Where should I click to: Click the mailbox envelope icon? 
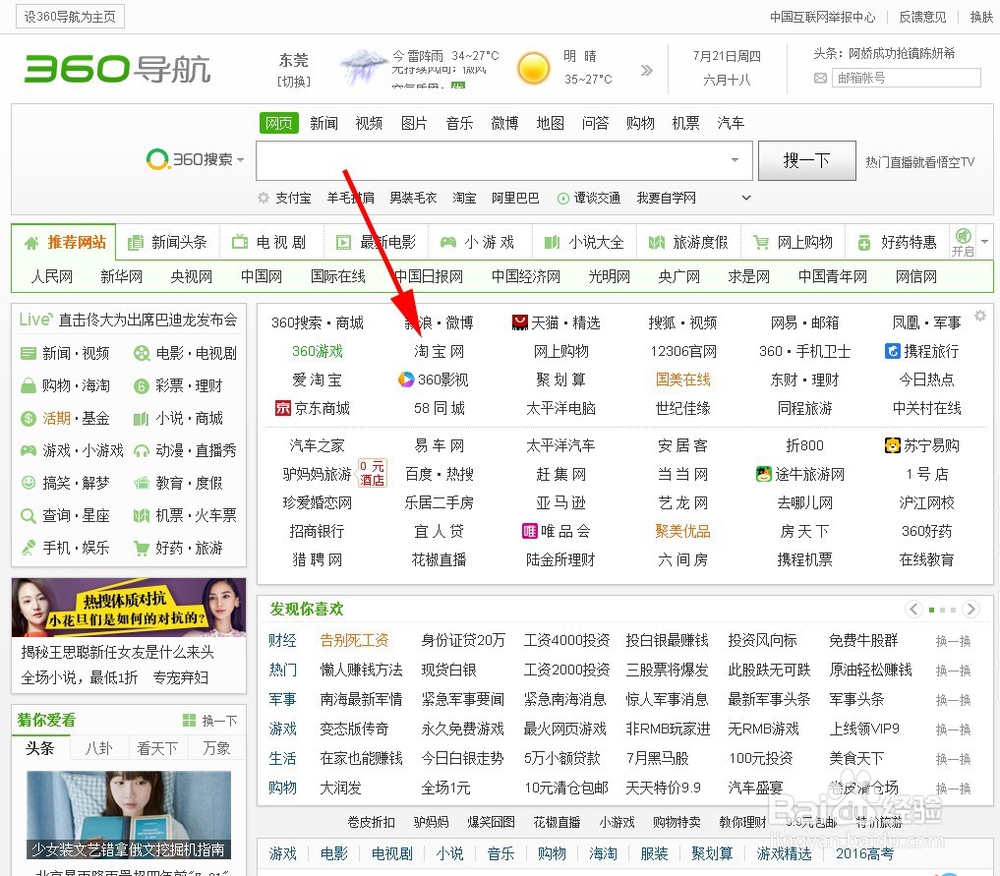click(x=820, y=78)
